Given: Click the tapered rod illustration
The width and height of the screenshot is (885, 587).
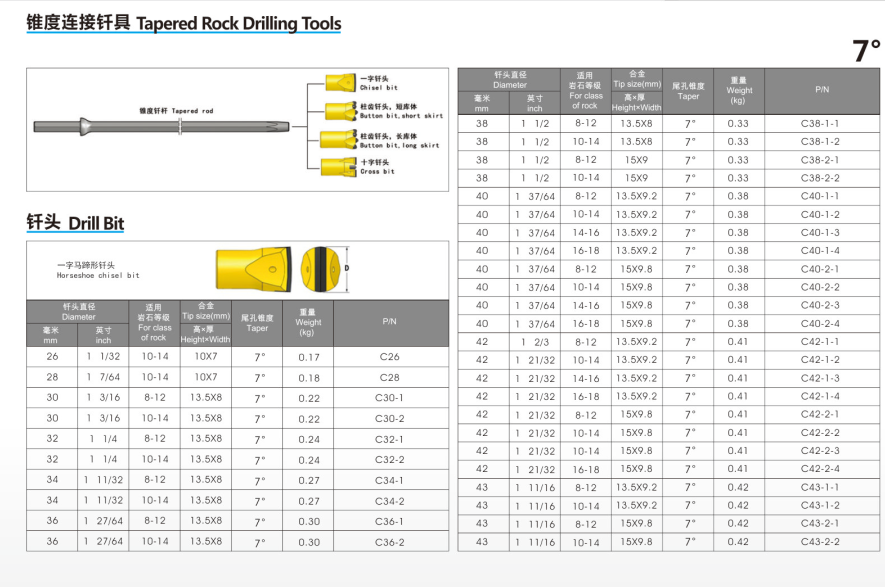Looking at the screenshot, I should [x=161, y=126].
